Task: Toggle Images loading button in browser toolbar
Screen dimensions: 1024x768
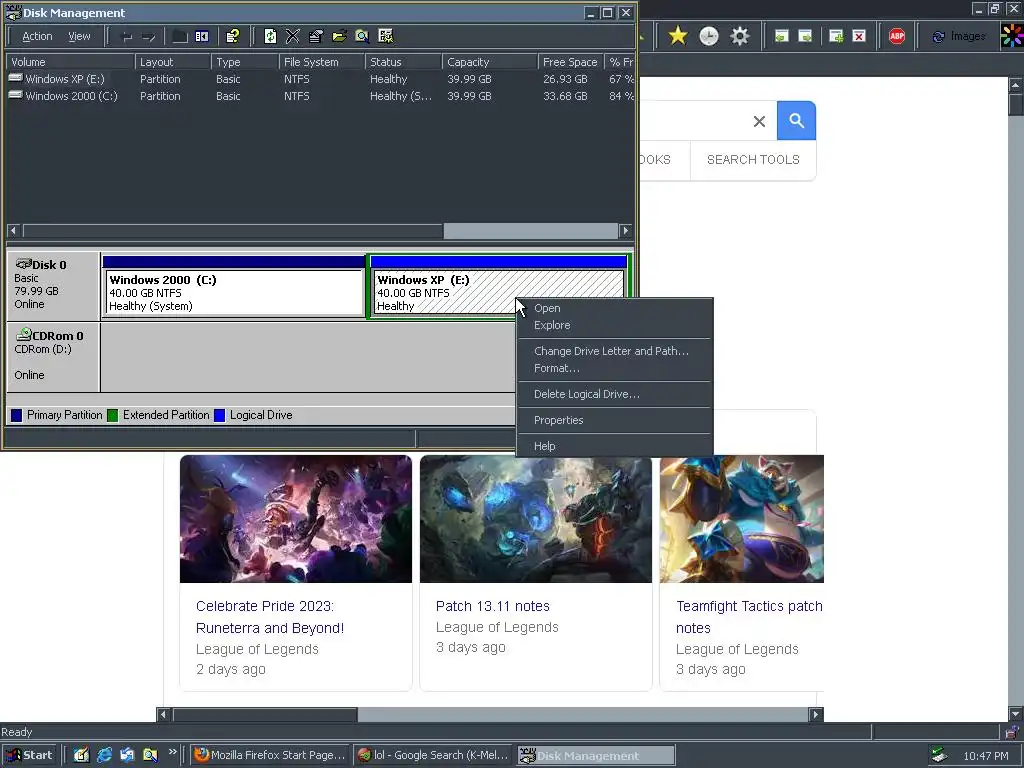Action: point(959,37)
